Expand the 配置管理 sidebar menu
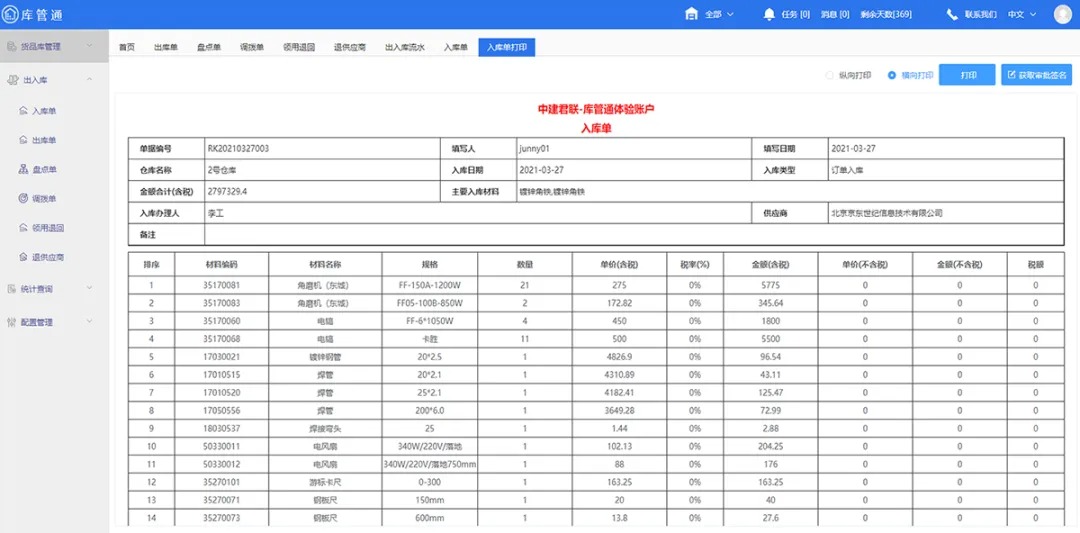Viewport: 1080px width, 533px height. [89, 322]
